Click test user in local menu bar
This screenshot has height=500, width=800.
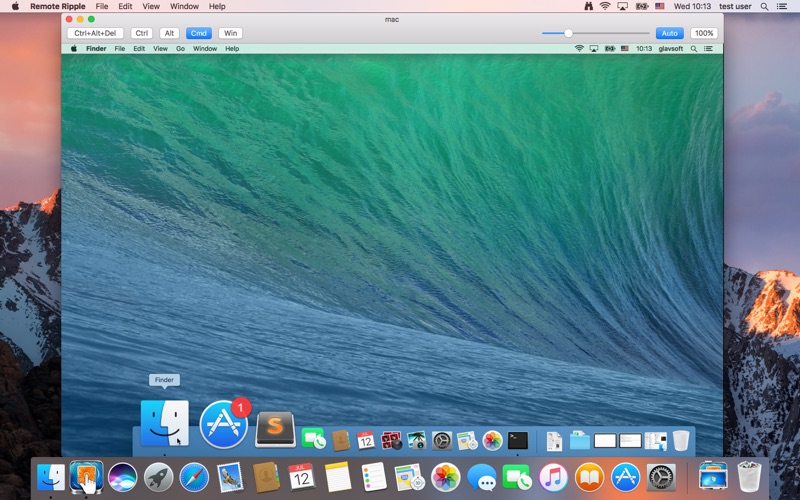click(735, 6)
